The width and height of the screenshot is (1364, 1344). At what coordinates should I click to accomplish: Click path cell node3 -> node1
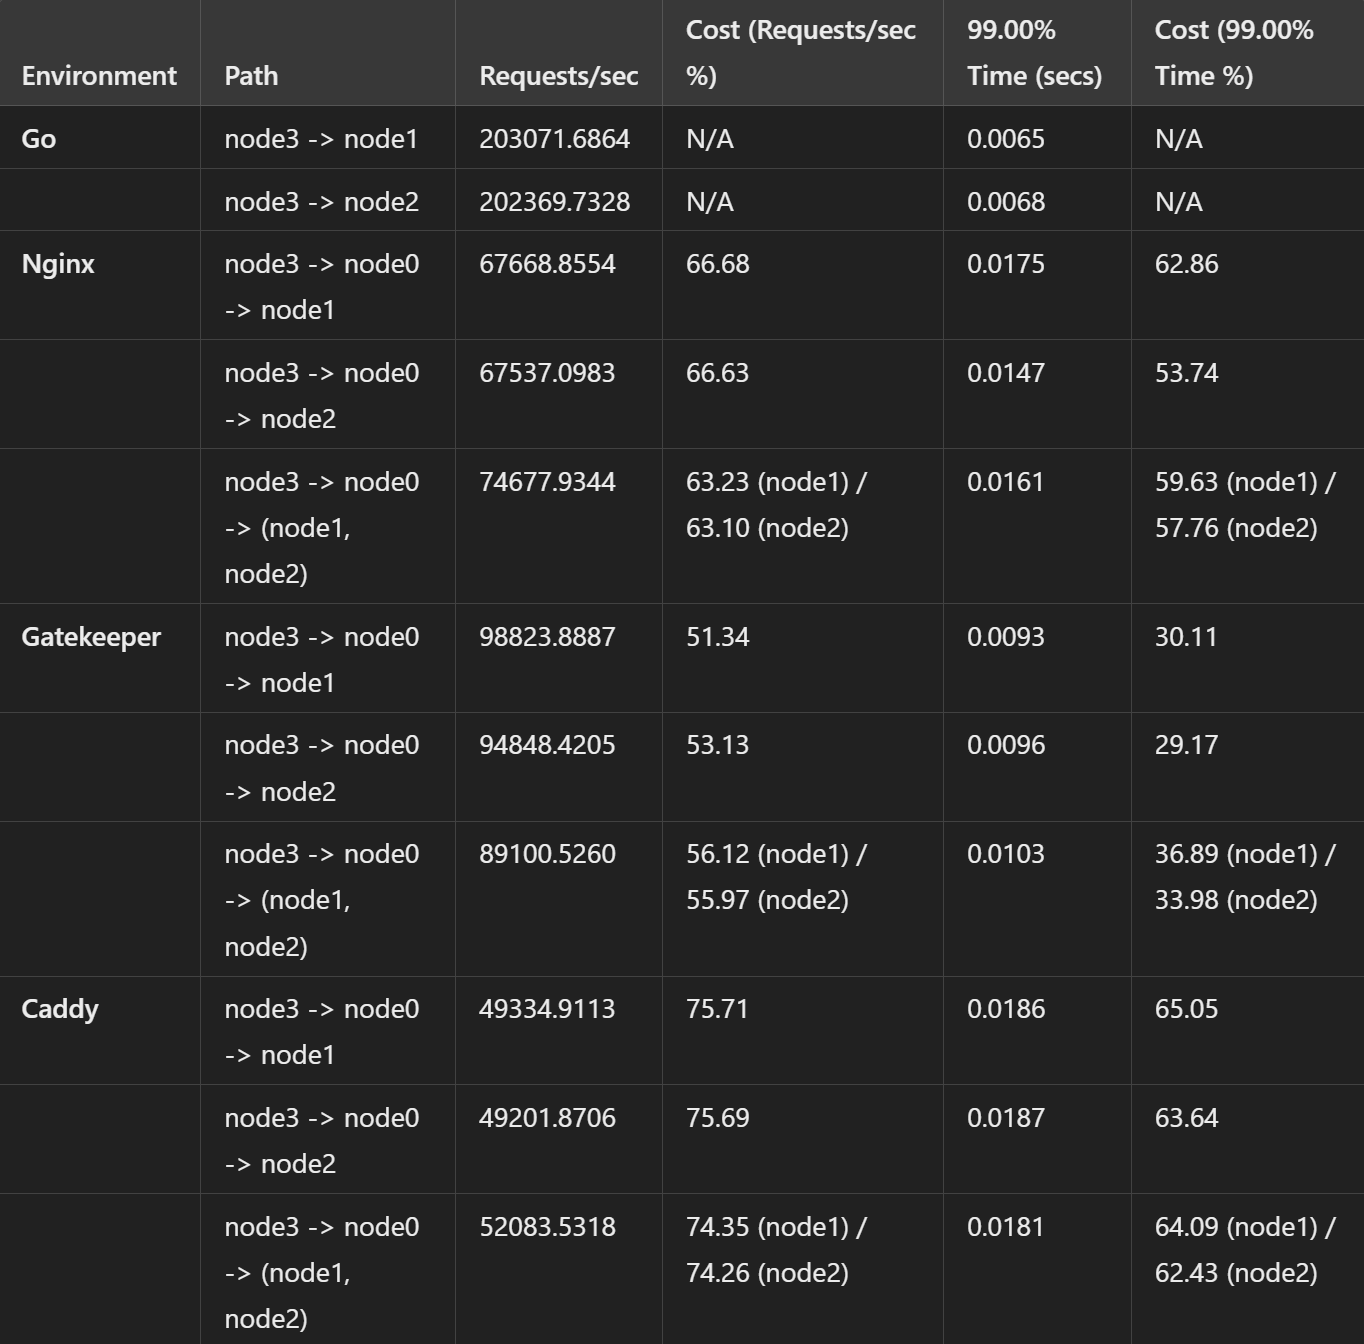[x=321, y=139]
